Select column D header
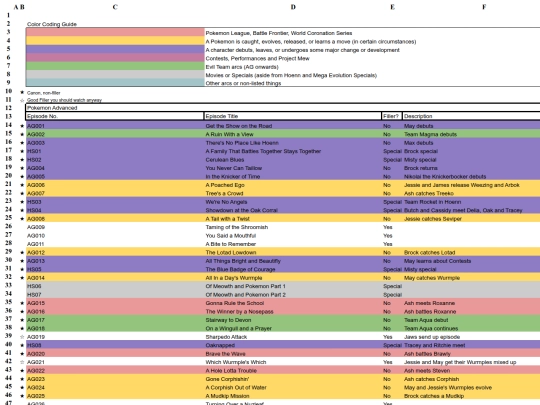This screenshot has height=405, width=540. point(293,7)
